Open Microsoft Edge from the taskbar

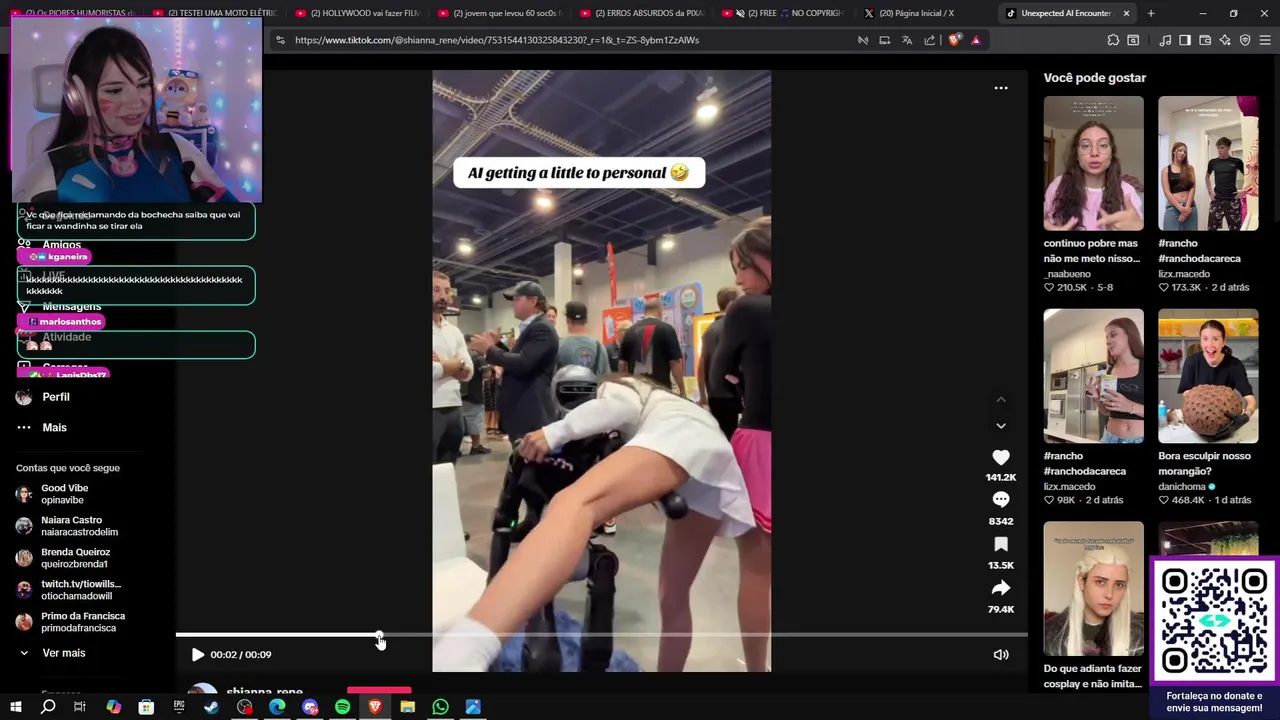coord(277,707)
